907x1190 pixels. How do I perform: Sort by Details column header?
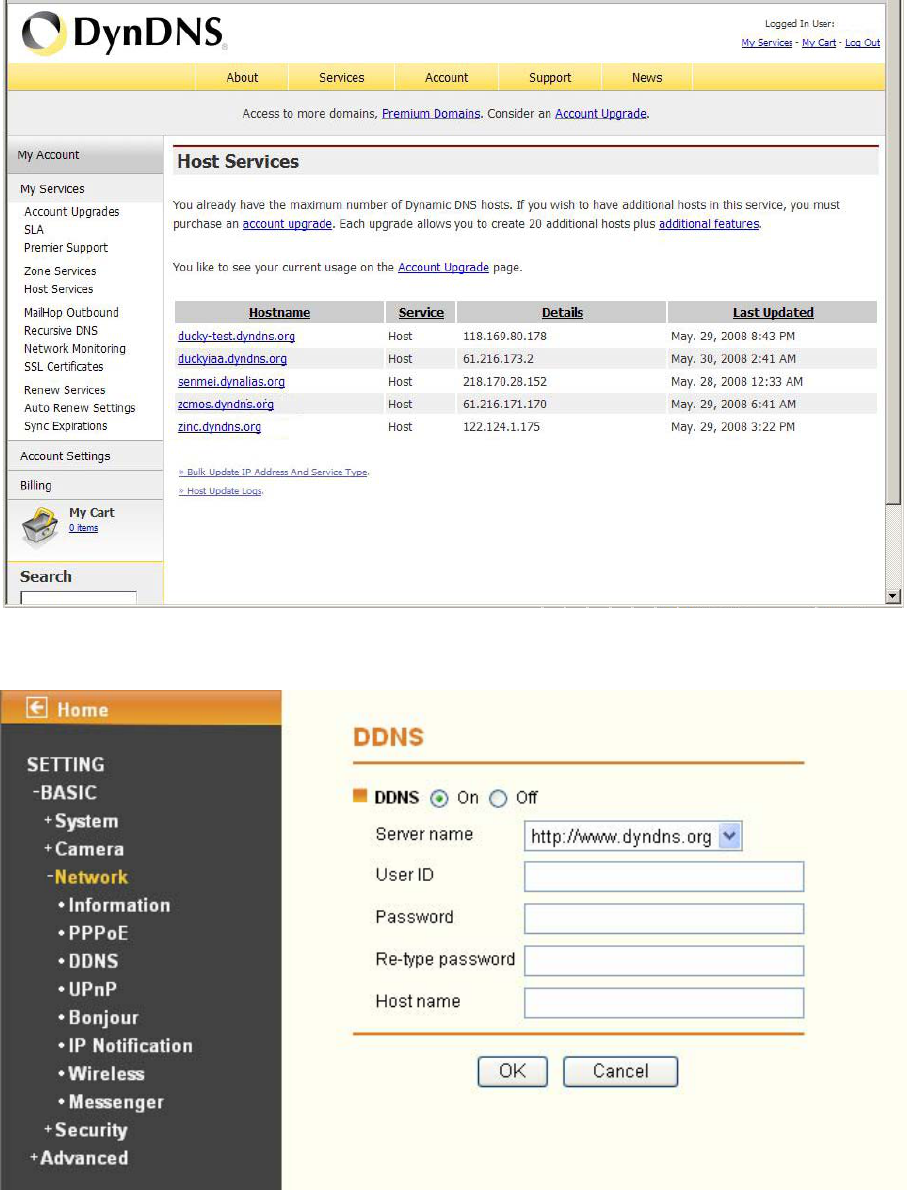(562, 313)
